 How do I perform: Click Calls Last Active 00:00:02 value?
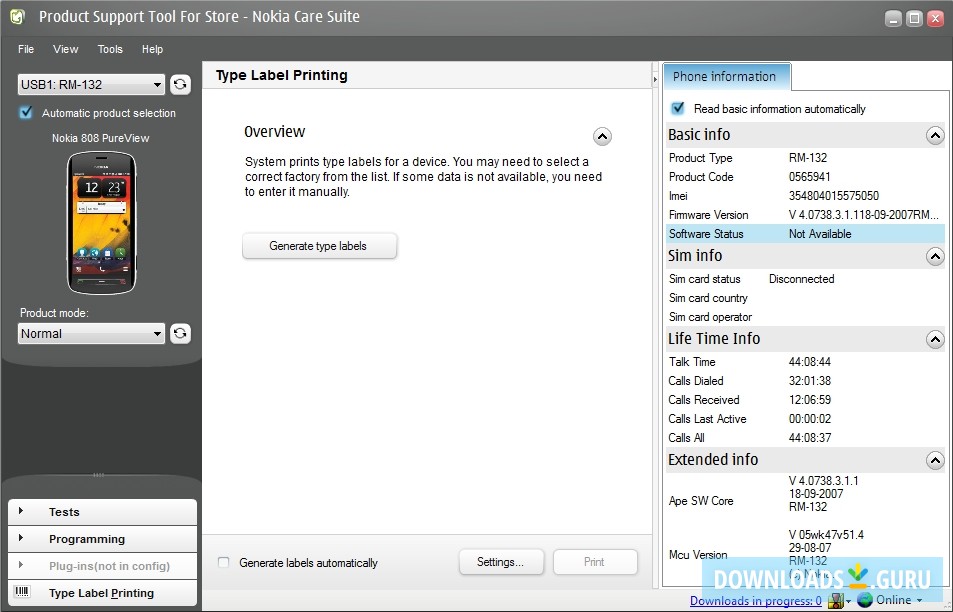pyautogui.click(x=810, y=419)
